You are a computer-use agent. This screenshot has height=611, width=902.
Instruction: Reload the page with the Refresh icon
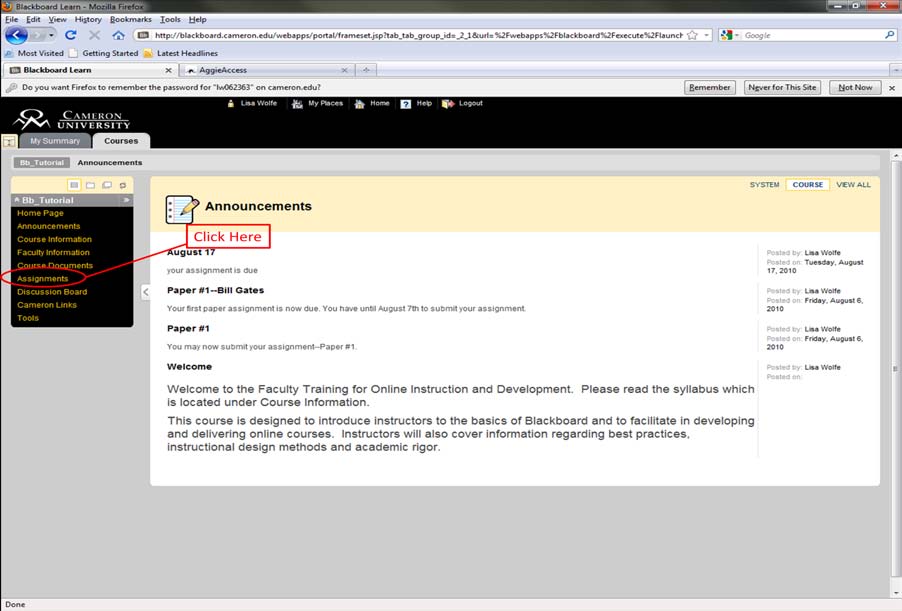71,35
